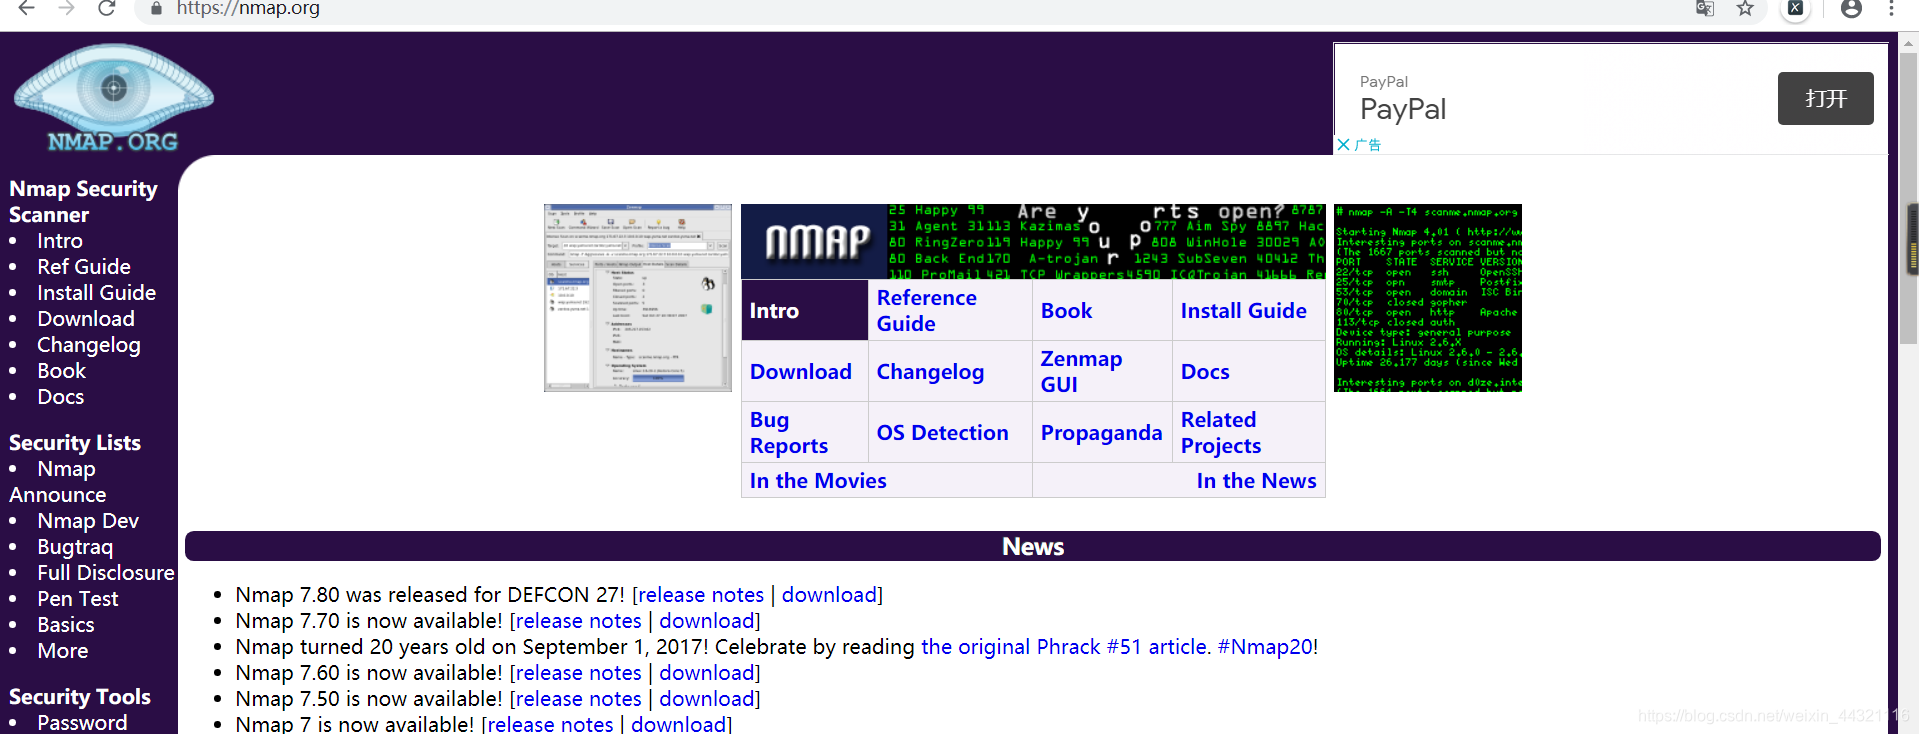This screenshot has height=734, width=1919.
Task: Open Download in the navigation table
Action: click(x=800, y=372)
